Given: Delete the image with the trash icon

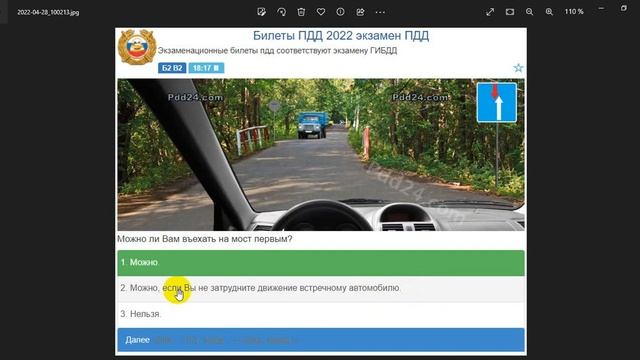Looking at the screenshot, I should point(301,12).
